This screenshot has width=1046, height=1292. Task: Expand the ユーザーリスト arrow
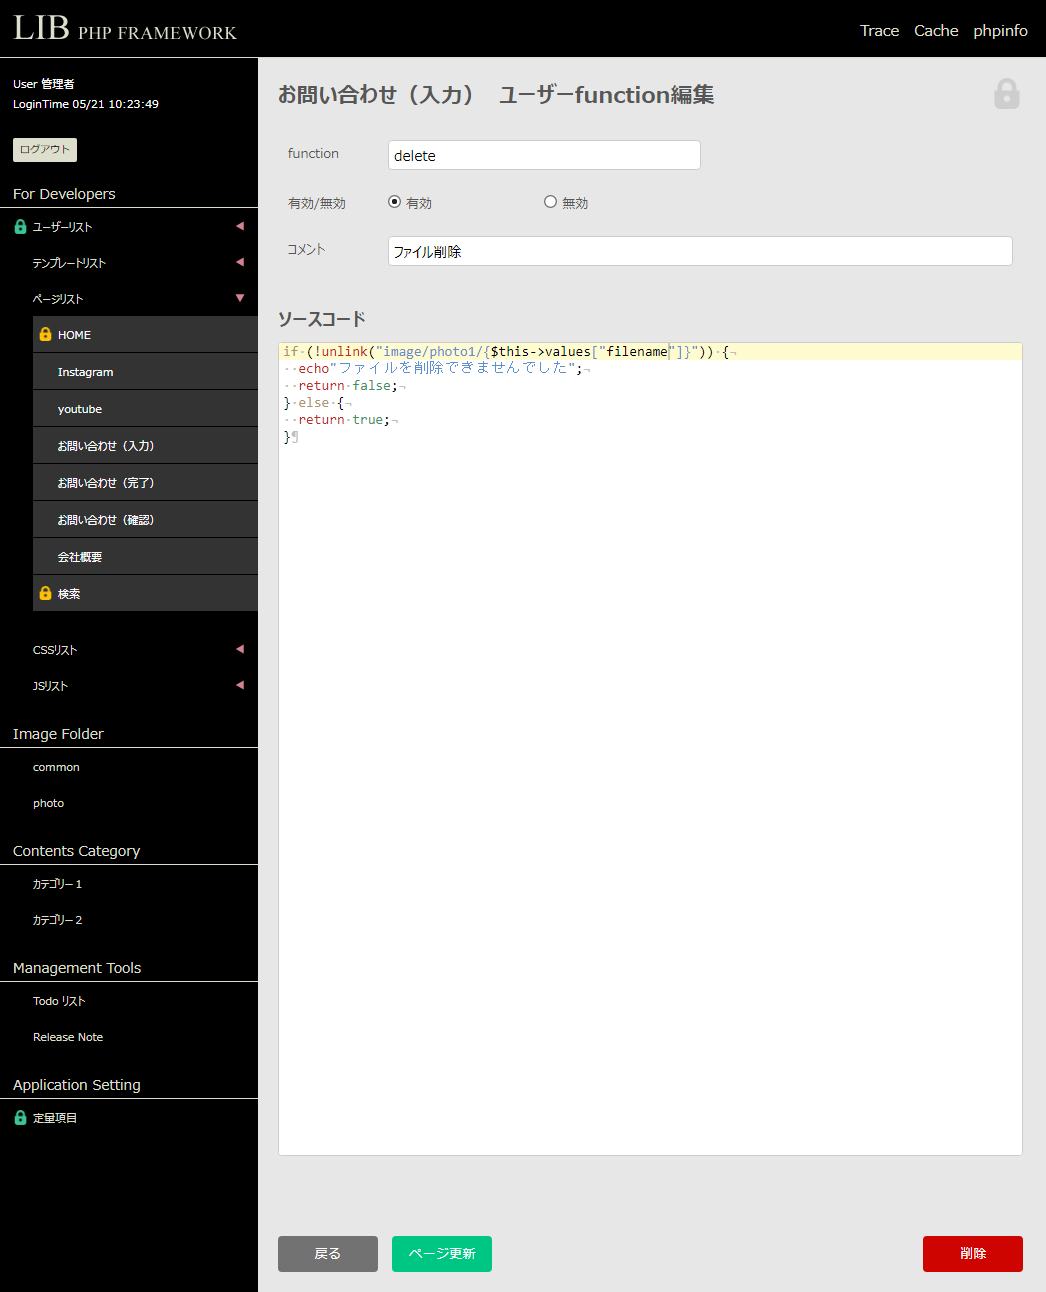tap(240, 226)
